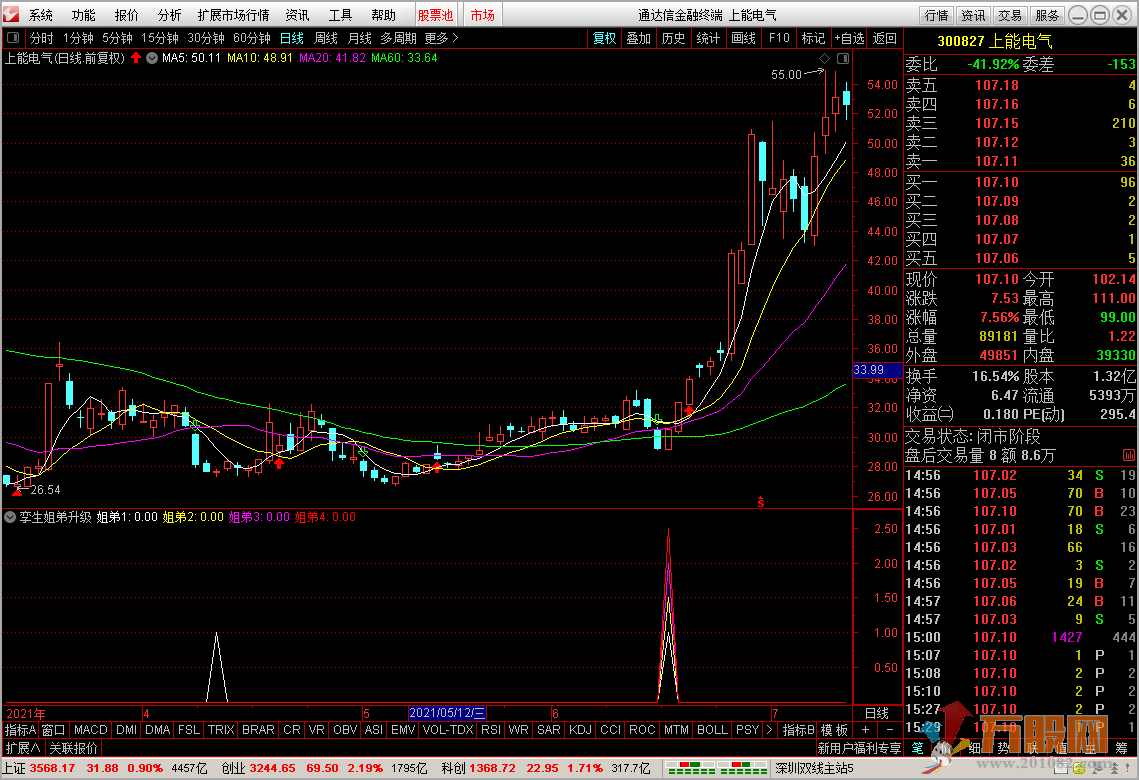Click the diamond icon at the chart's top right

coord(824,58)
